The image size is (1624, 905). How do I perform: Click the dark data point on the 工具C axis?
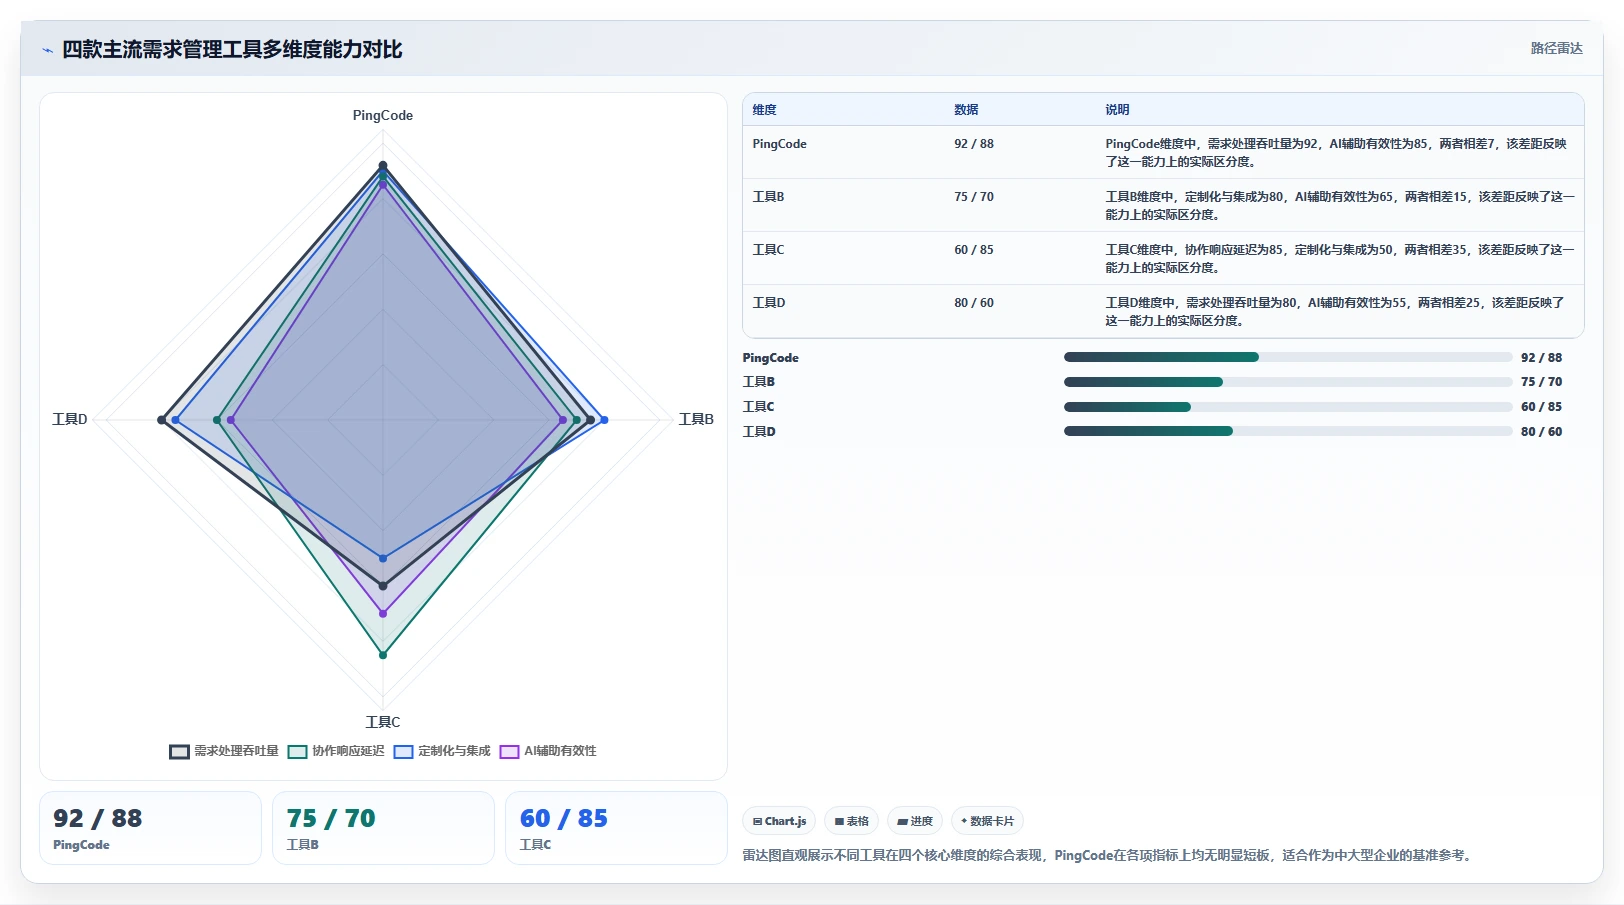tap(383, 586)
